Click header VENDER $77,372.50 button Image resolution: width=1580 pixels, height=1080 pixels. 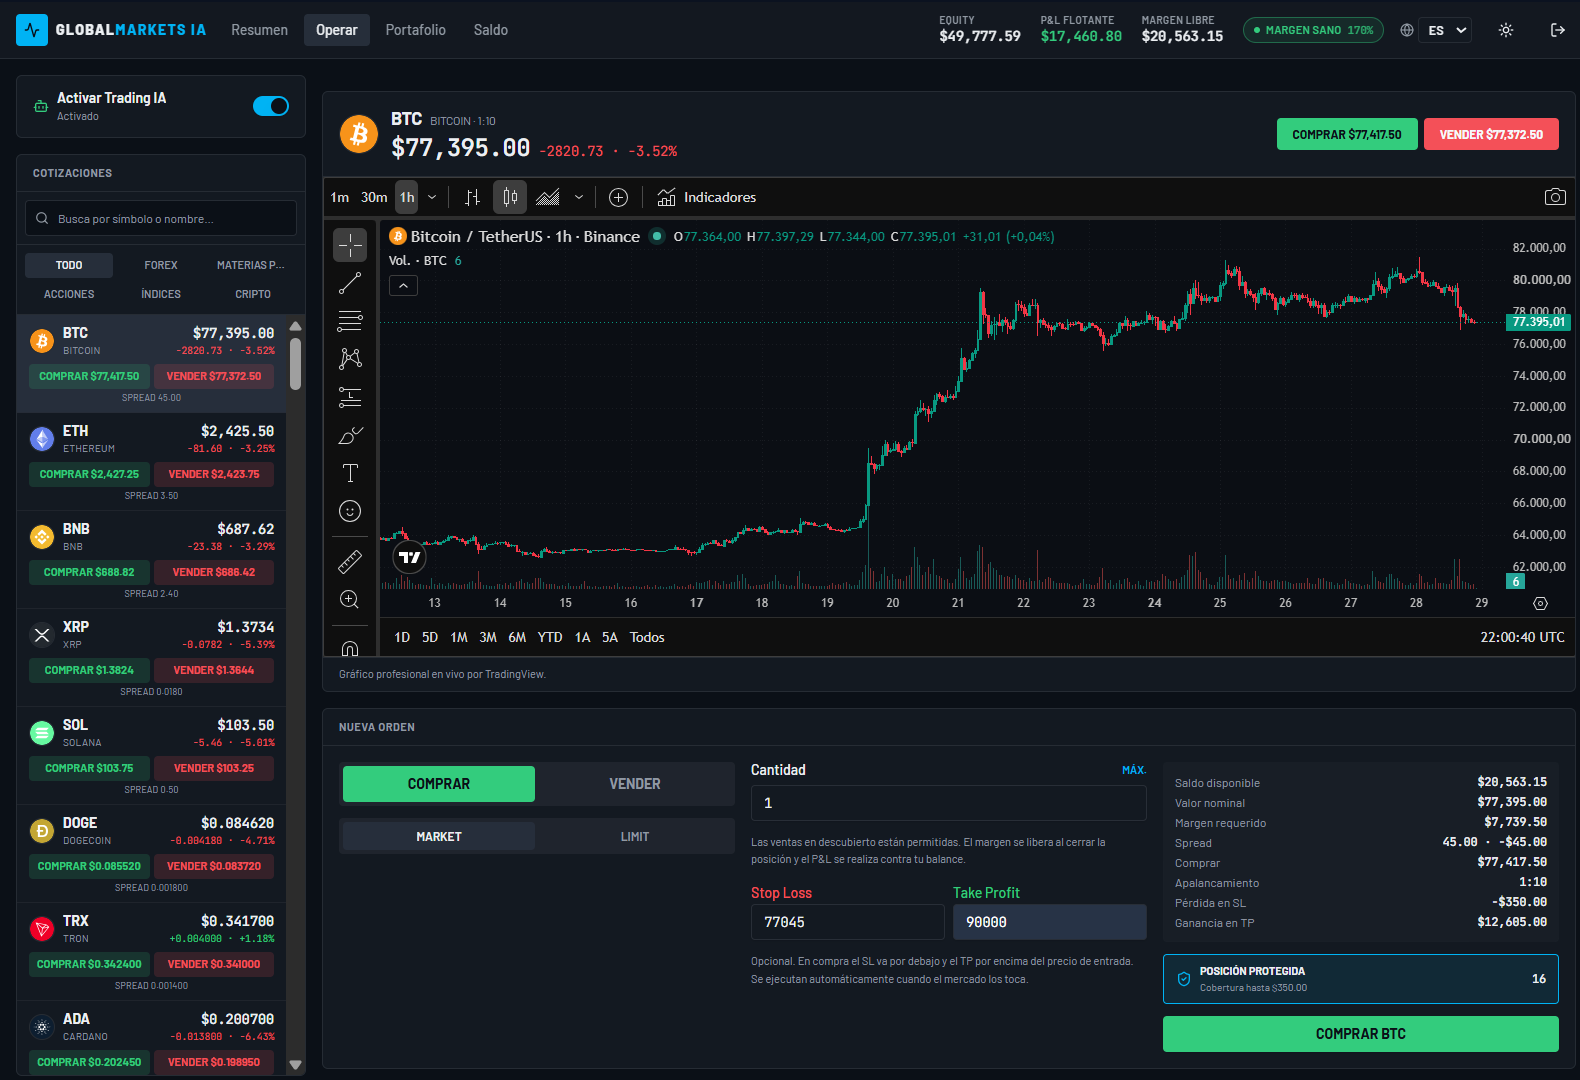pyautogui.click(x=1491, y=134)
